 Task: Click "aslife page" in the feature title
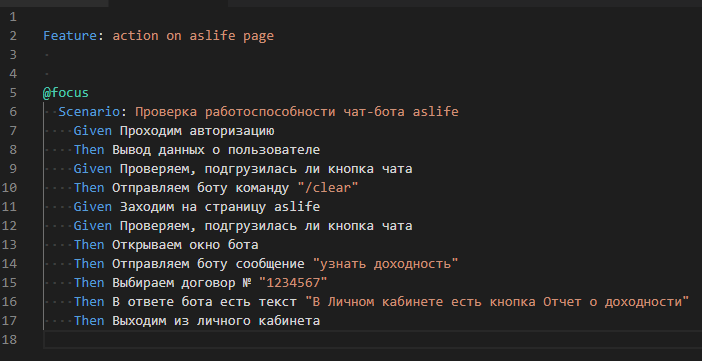coord(231,36)
